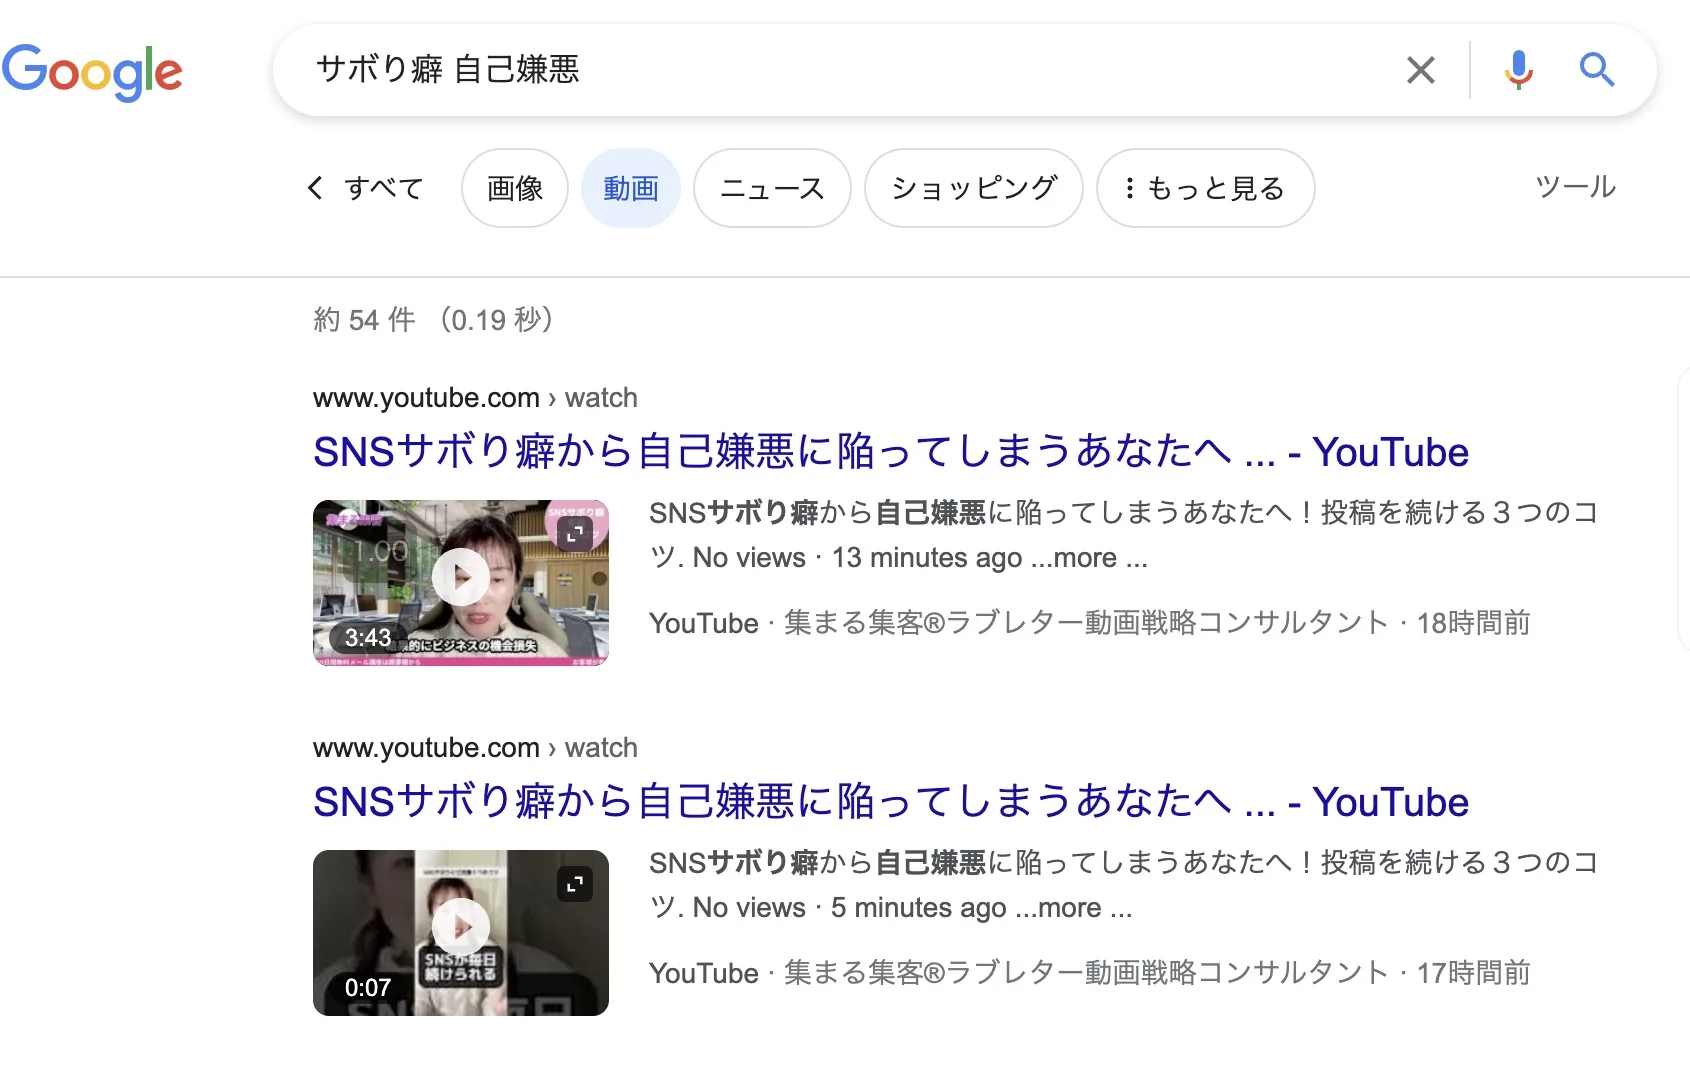Click the '17時間前' source line
This screenshot has height=1080, width=1690.
[x=1090, y=973]
